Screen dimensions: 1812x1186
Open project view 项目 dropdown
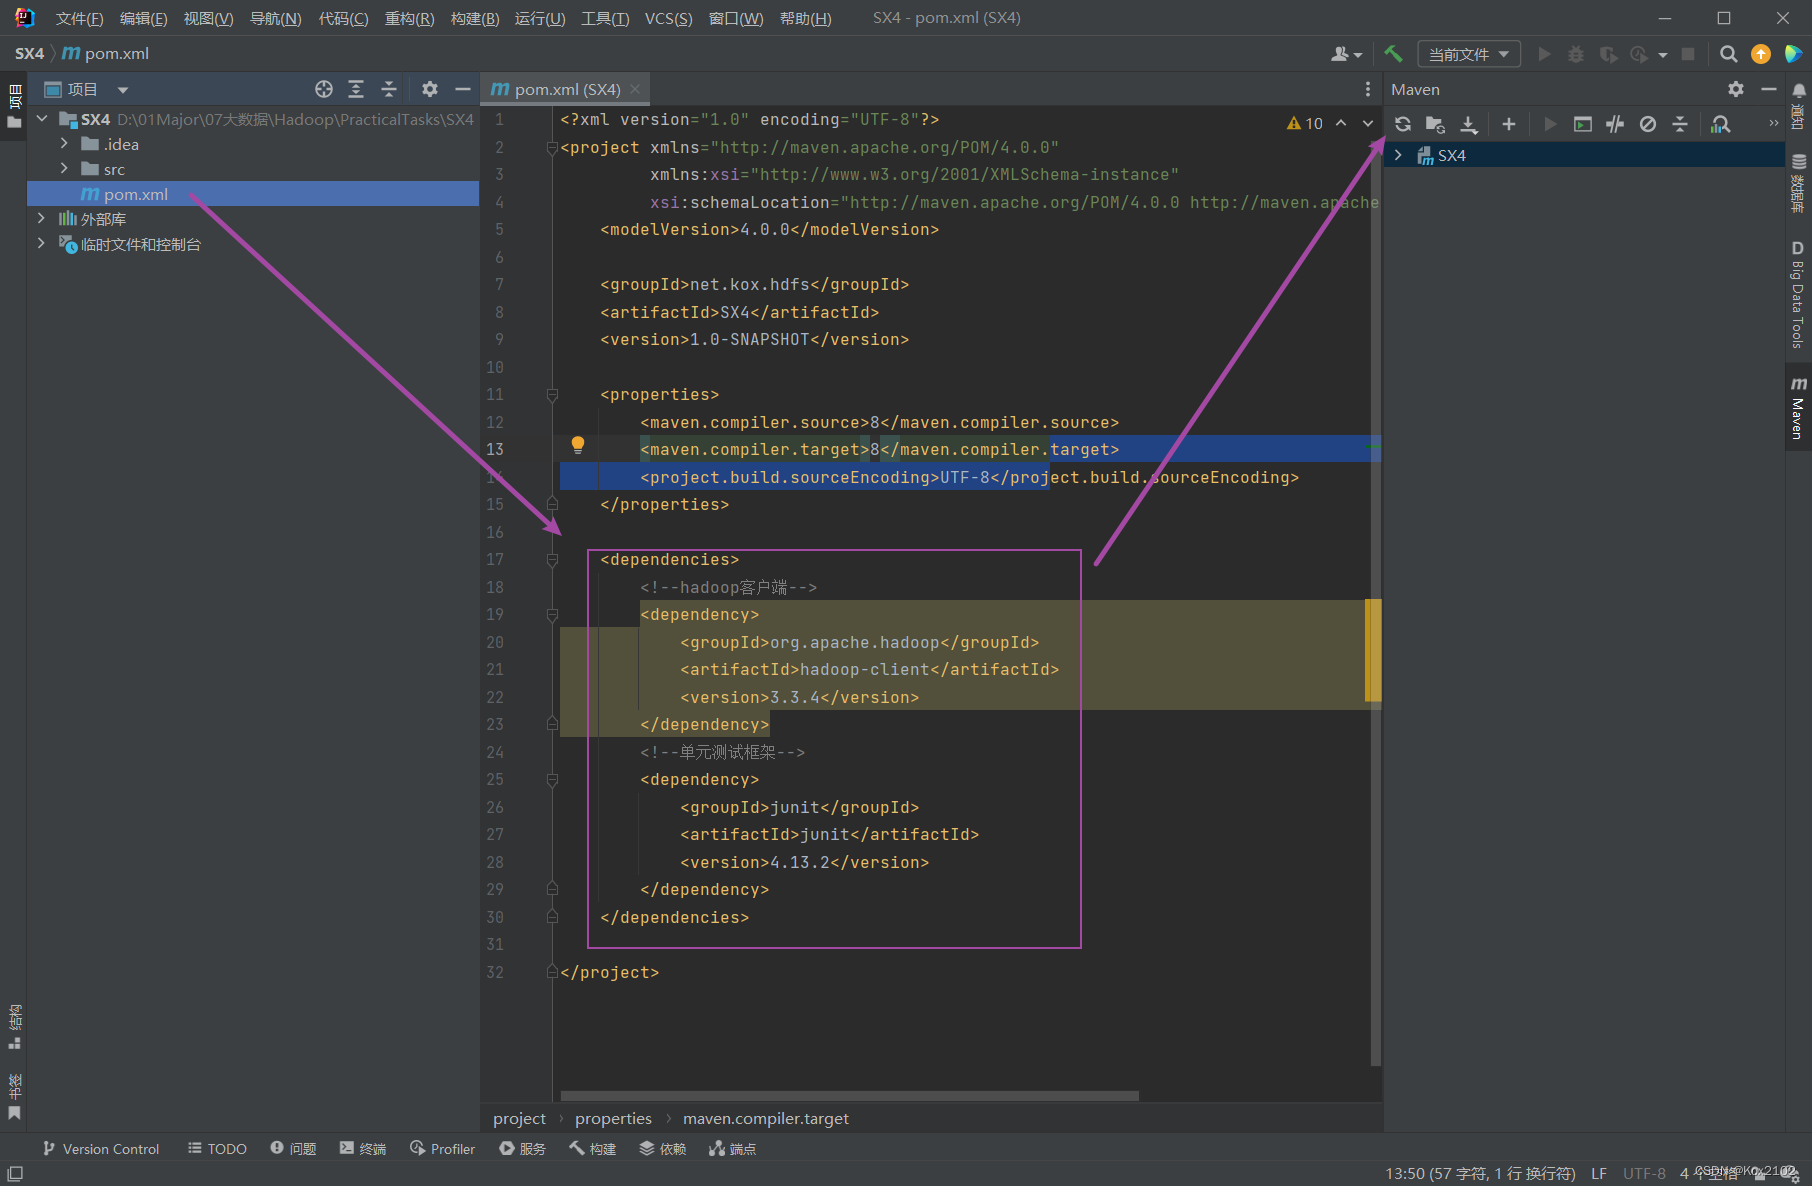(88, 89)
